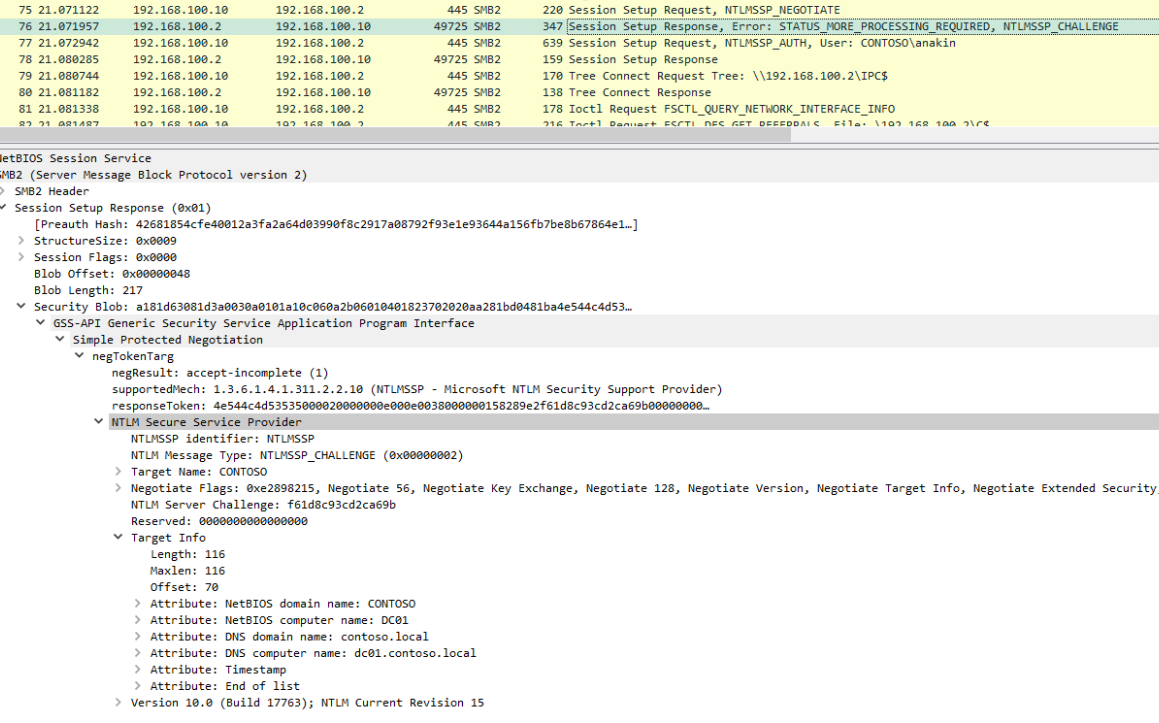This screenshot has width=1159, height=723.
Task: Collapse the Security Blob node
Action: (x=22, y=307)
